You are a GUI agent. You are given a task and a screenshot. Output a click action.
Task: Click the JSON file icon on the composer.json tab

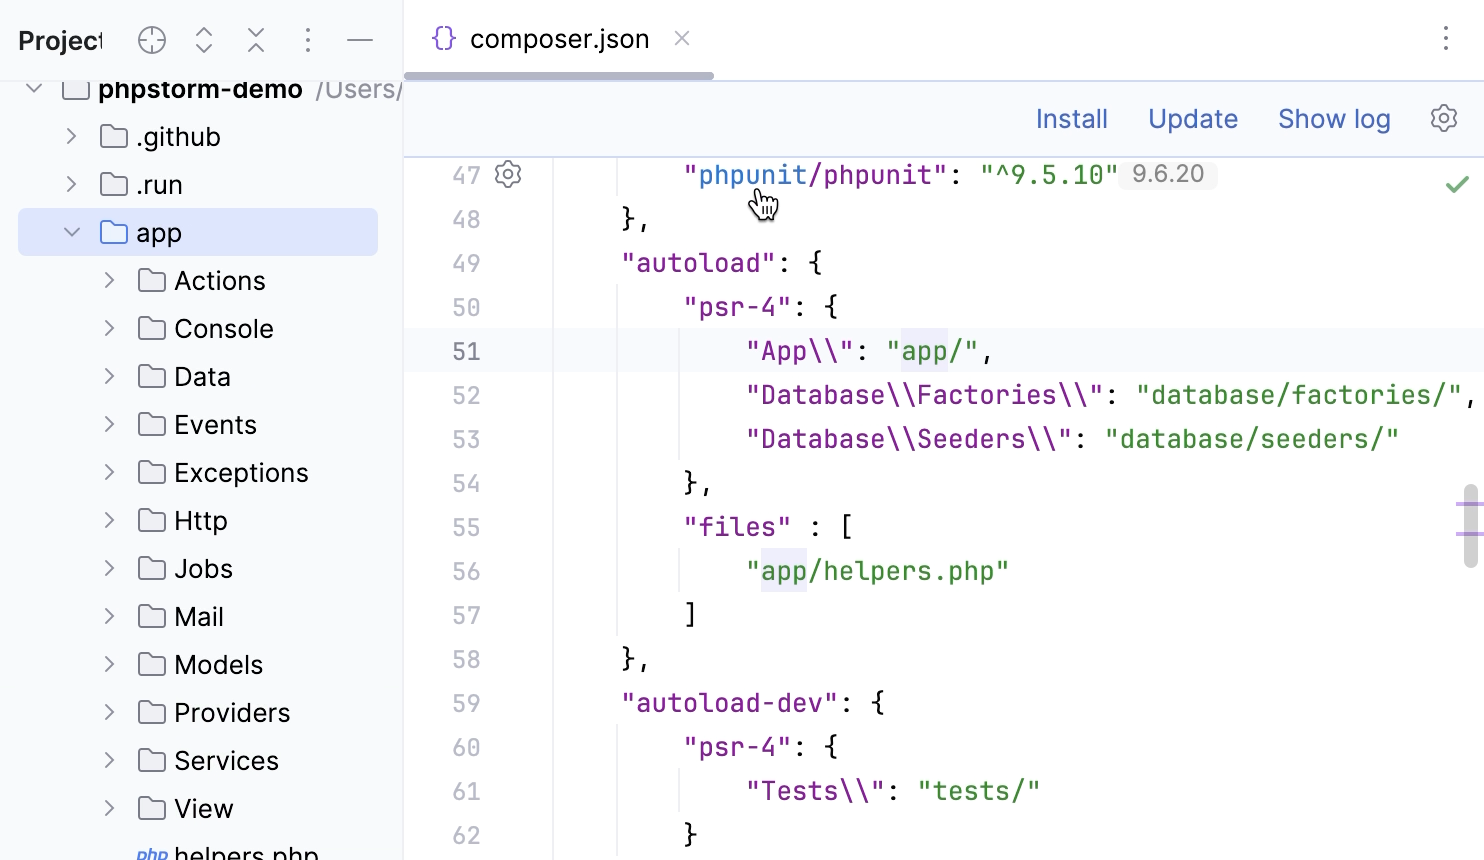pos(443,38)
